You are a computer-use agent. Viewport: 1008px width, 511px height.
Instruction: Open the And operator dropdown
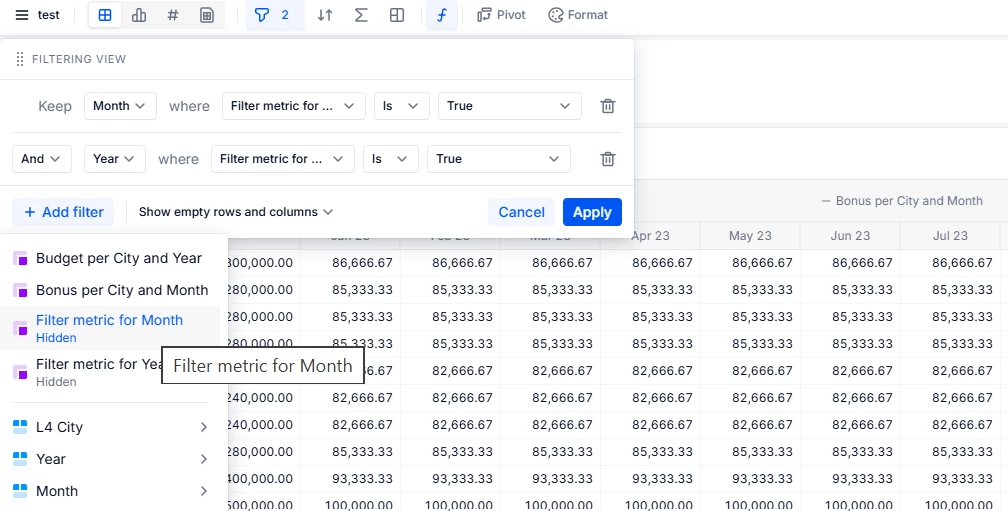tap(41, 159)
